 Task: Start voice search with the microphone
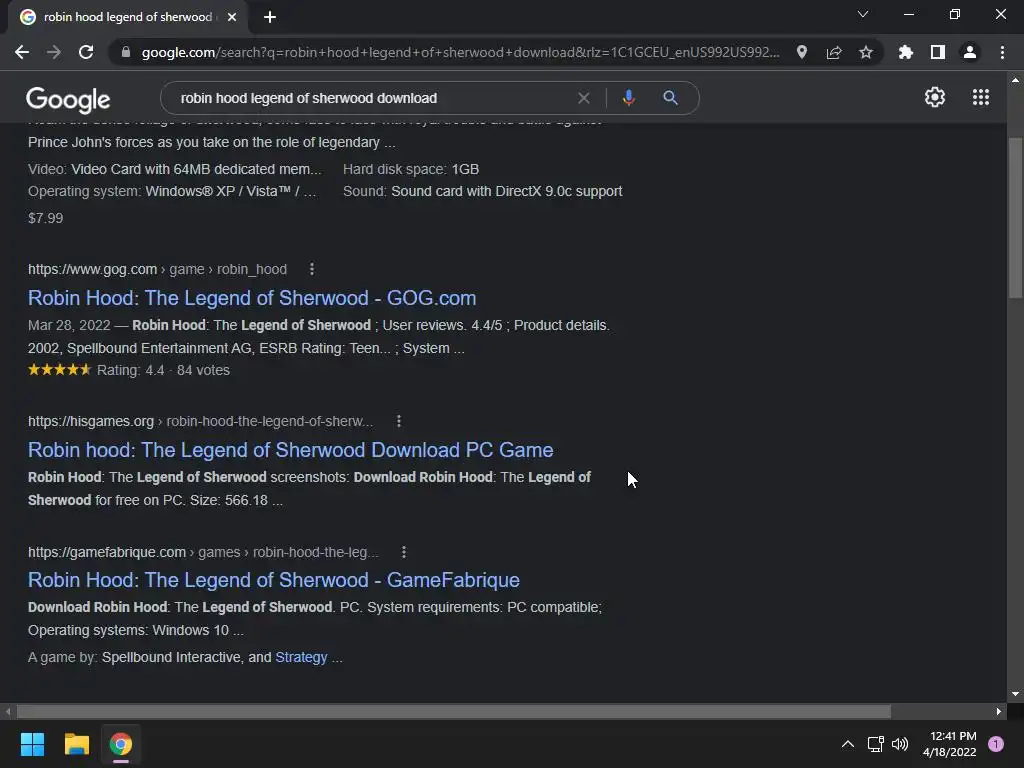coord(628,98)
